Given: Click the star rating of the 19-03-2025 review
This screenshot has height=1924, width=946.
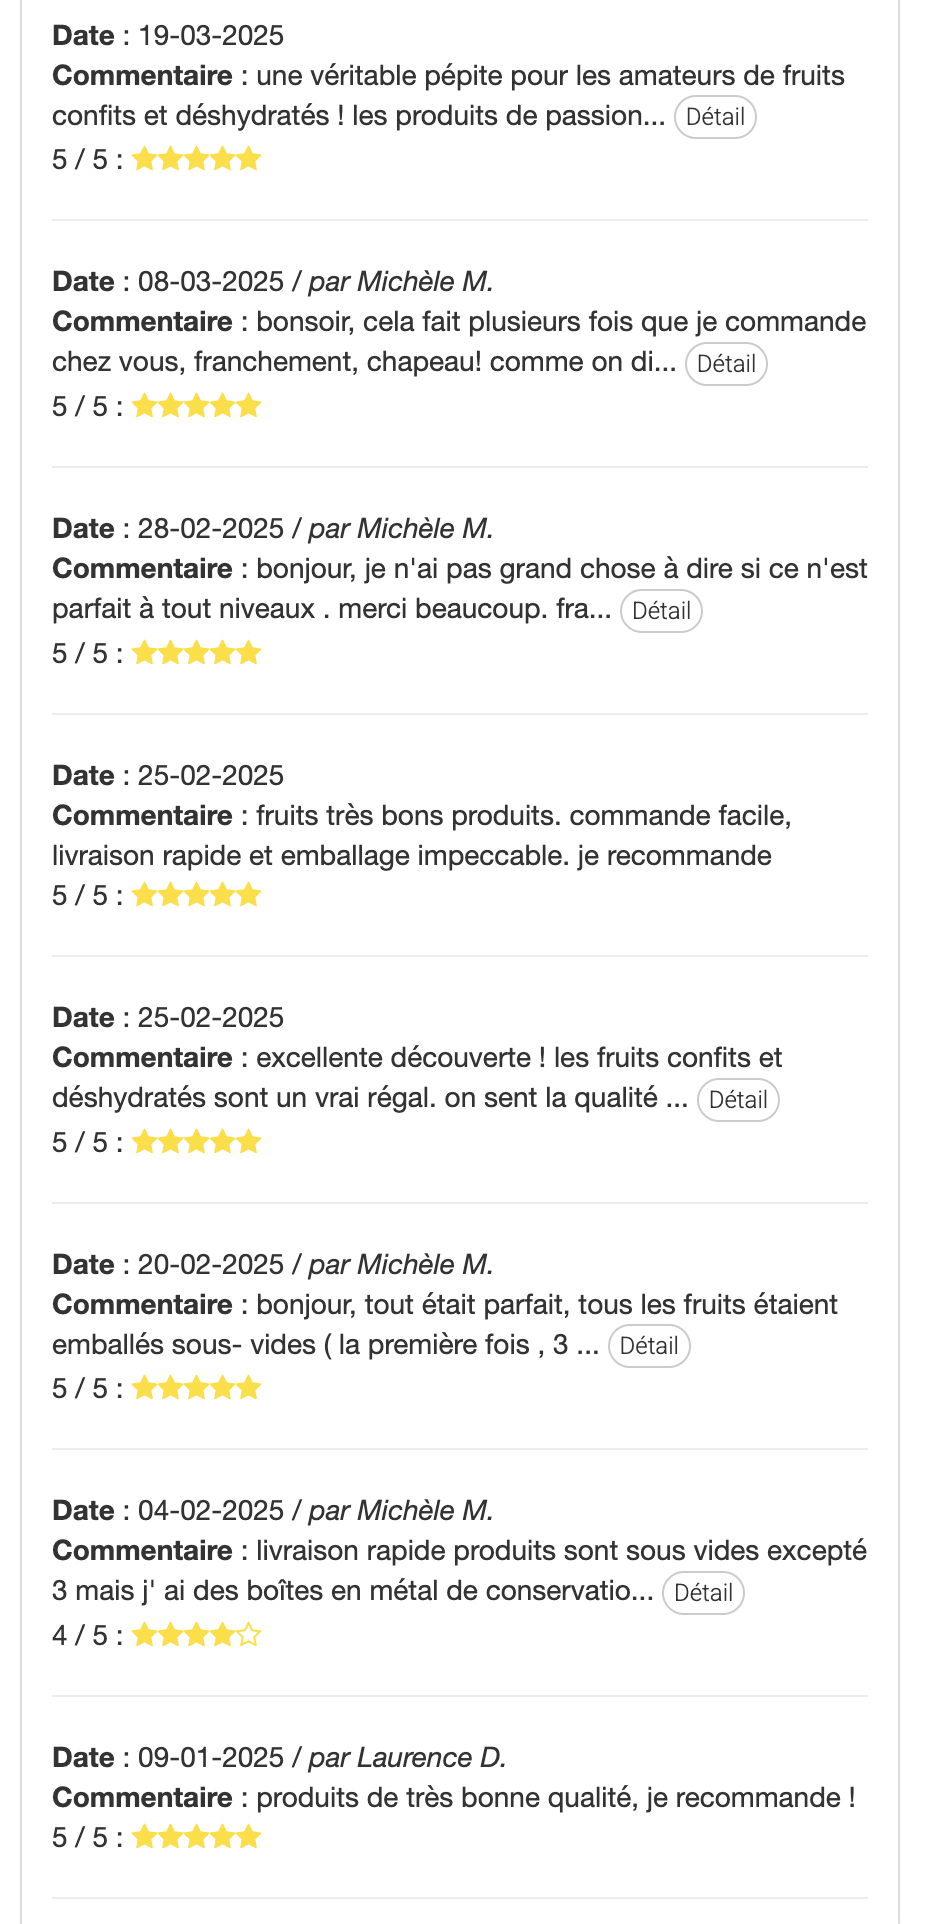Looking at the screenshot, I should [196, 159].
